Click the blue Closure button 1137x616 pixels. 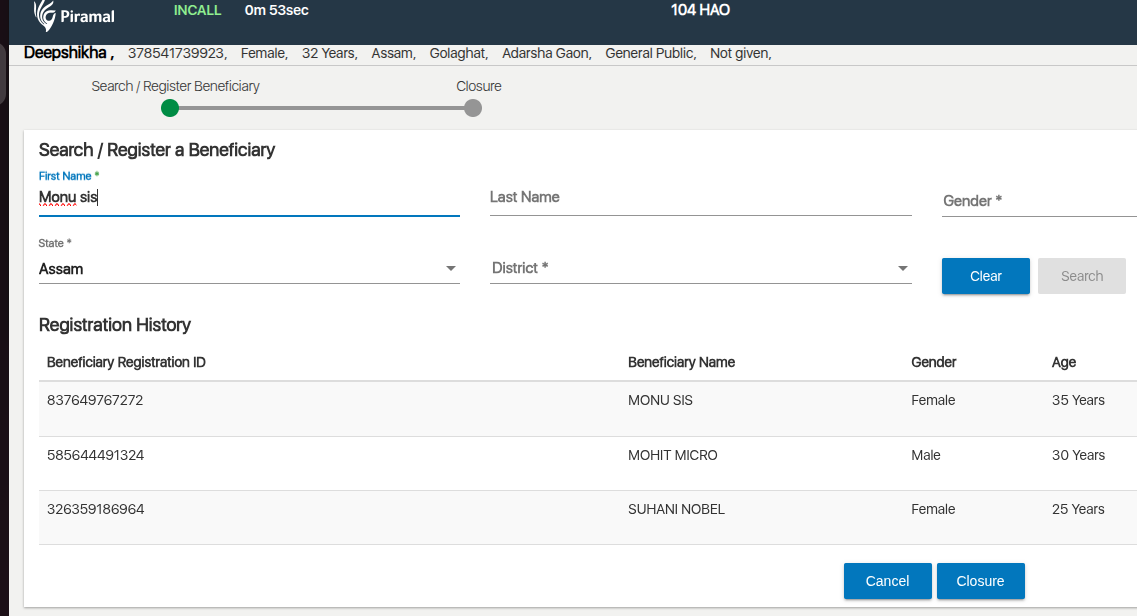pyautogui.click(x=980, y=581)
